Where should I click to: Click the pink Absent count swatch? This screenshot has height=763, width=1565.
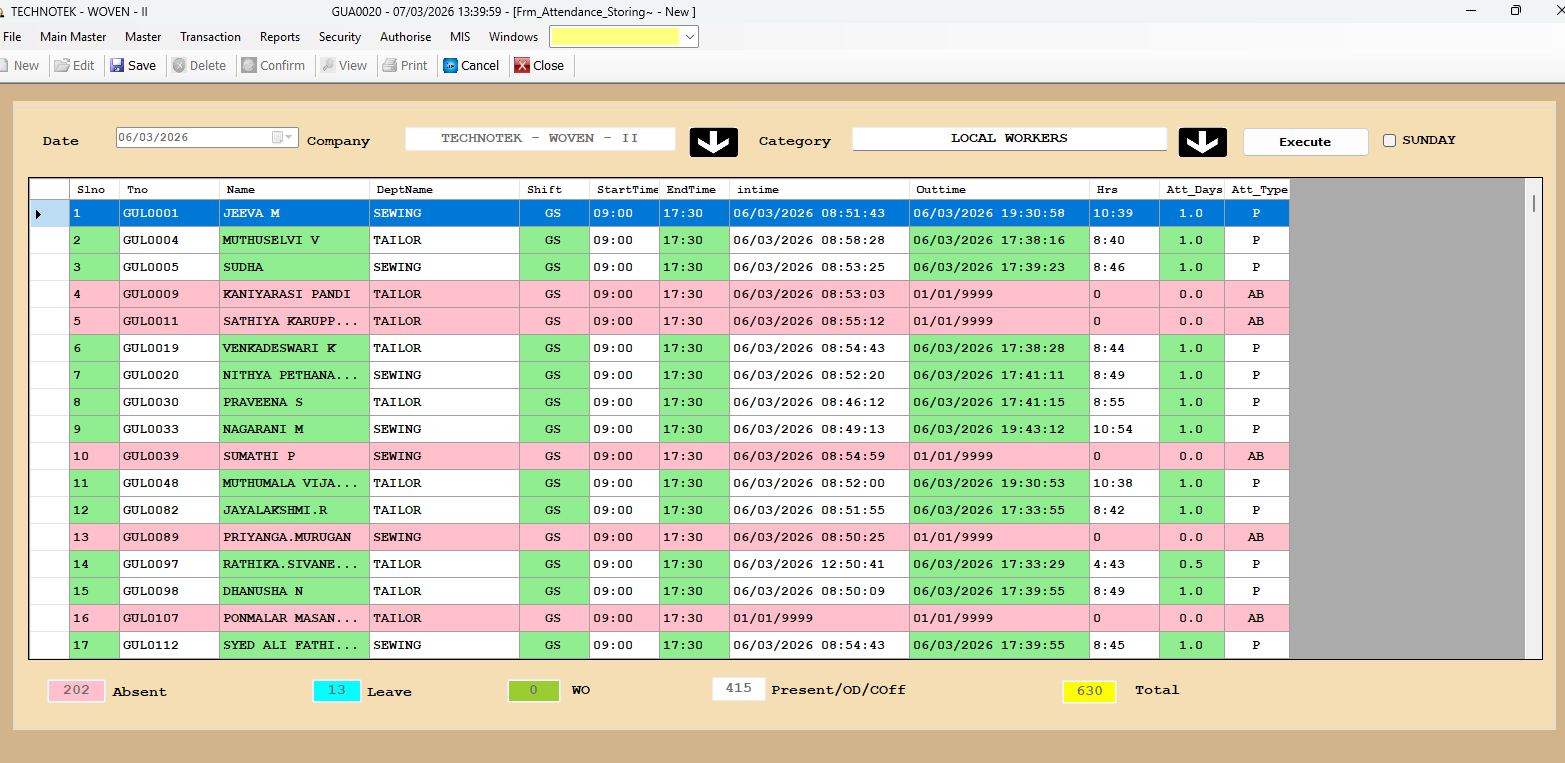76,690
